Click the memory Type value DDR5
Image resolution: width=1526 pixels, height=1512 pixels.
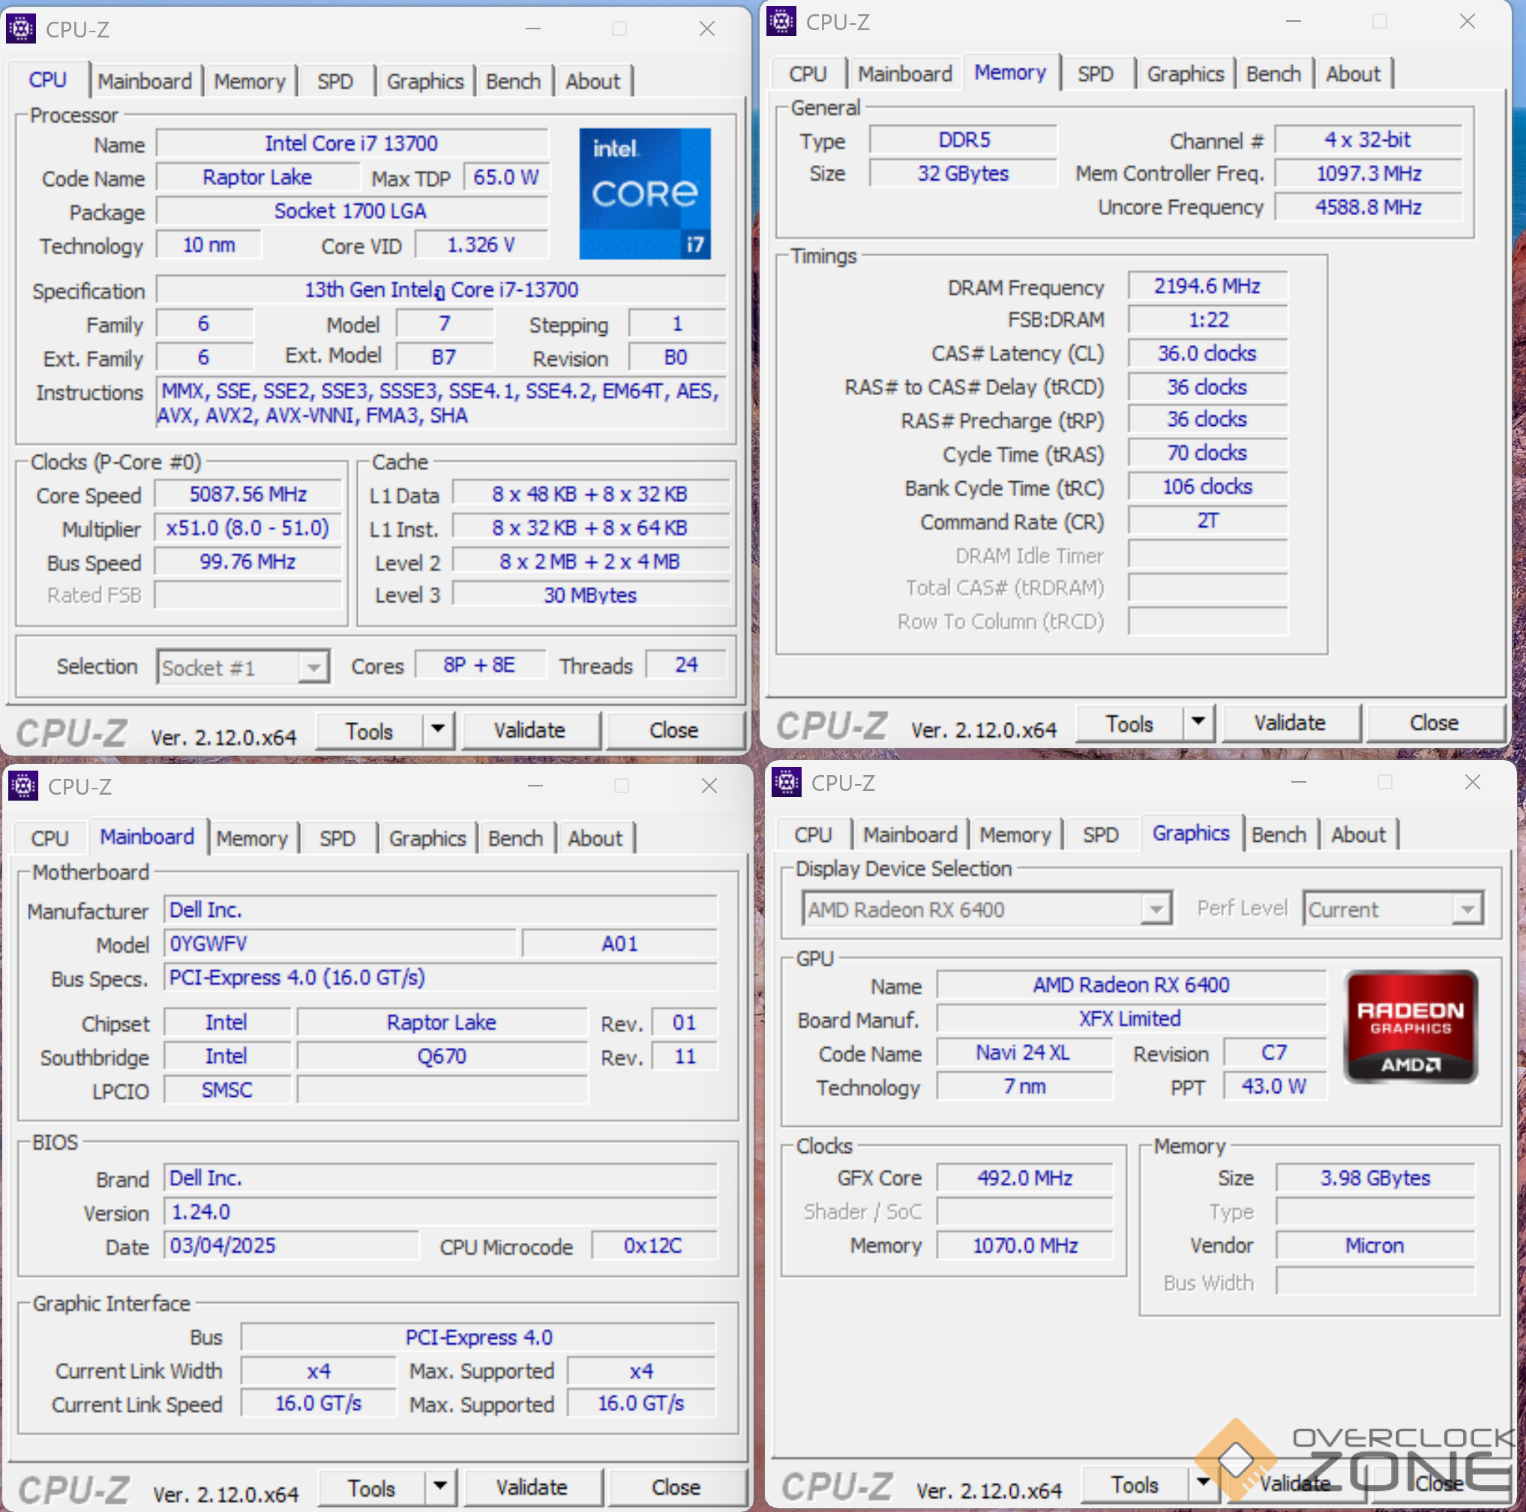(964, 140)
